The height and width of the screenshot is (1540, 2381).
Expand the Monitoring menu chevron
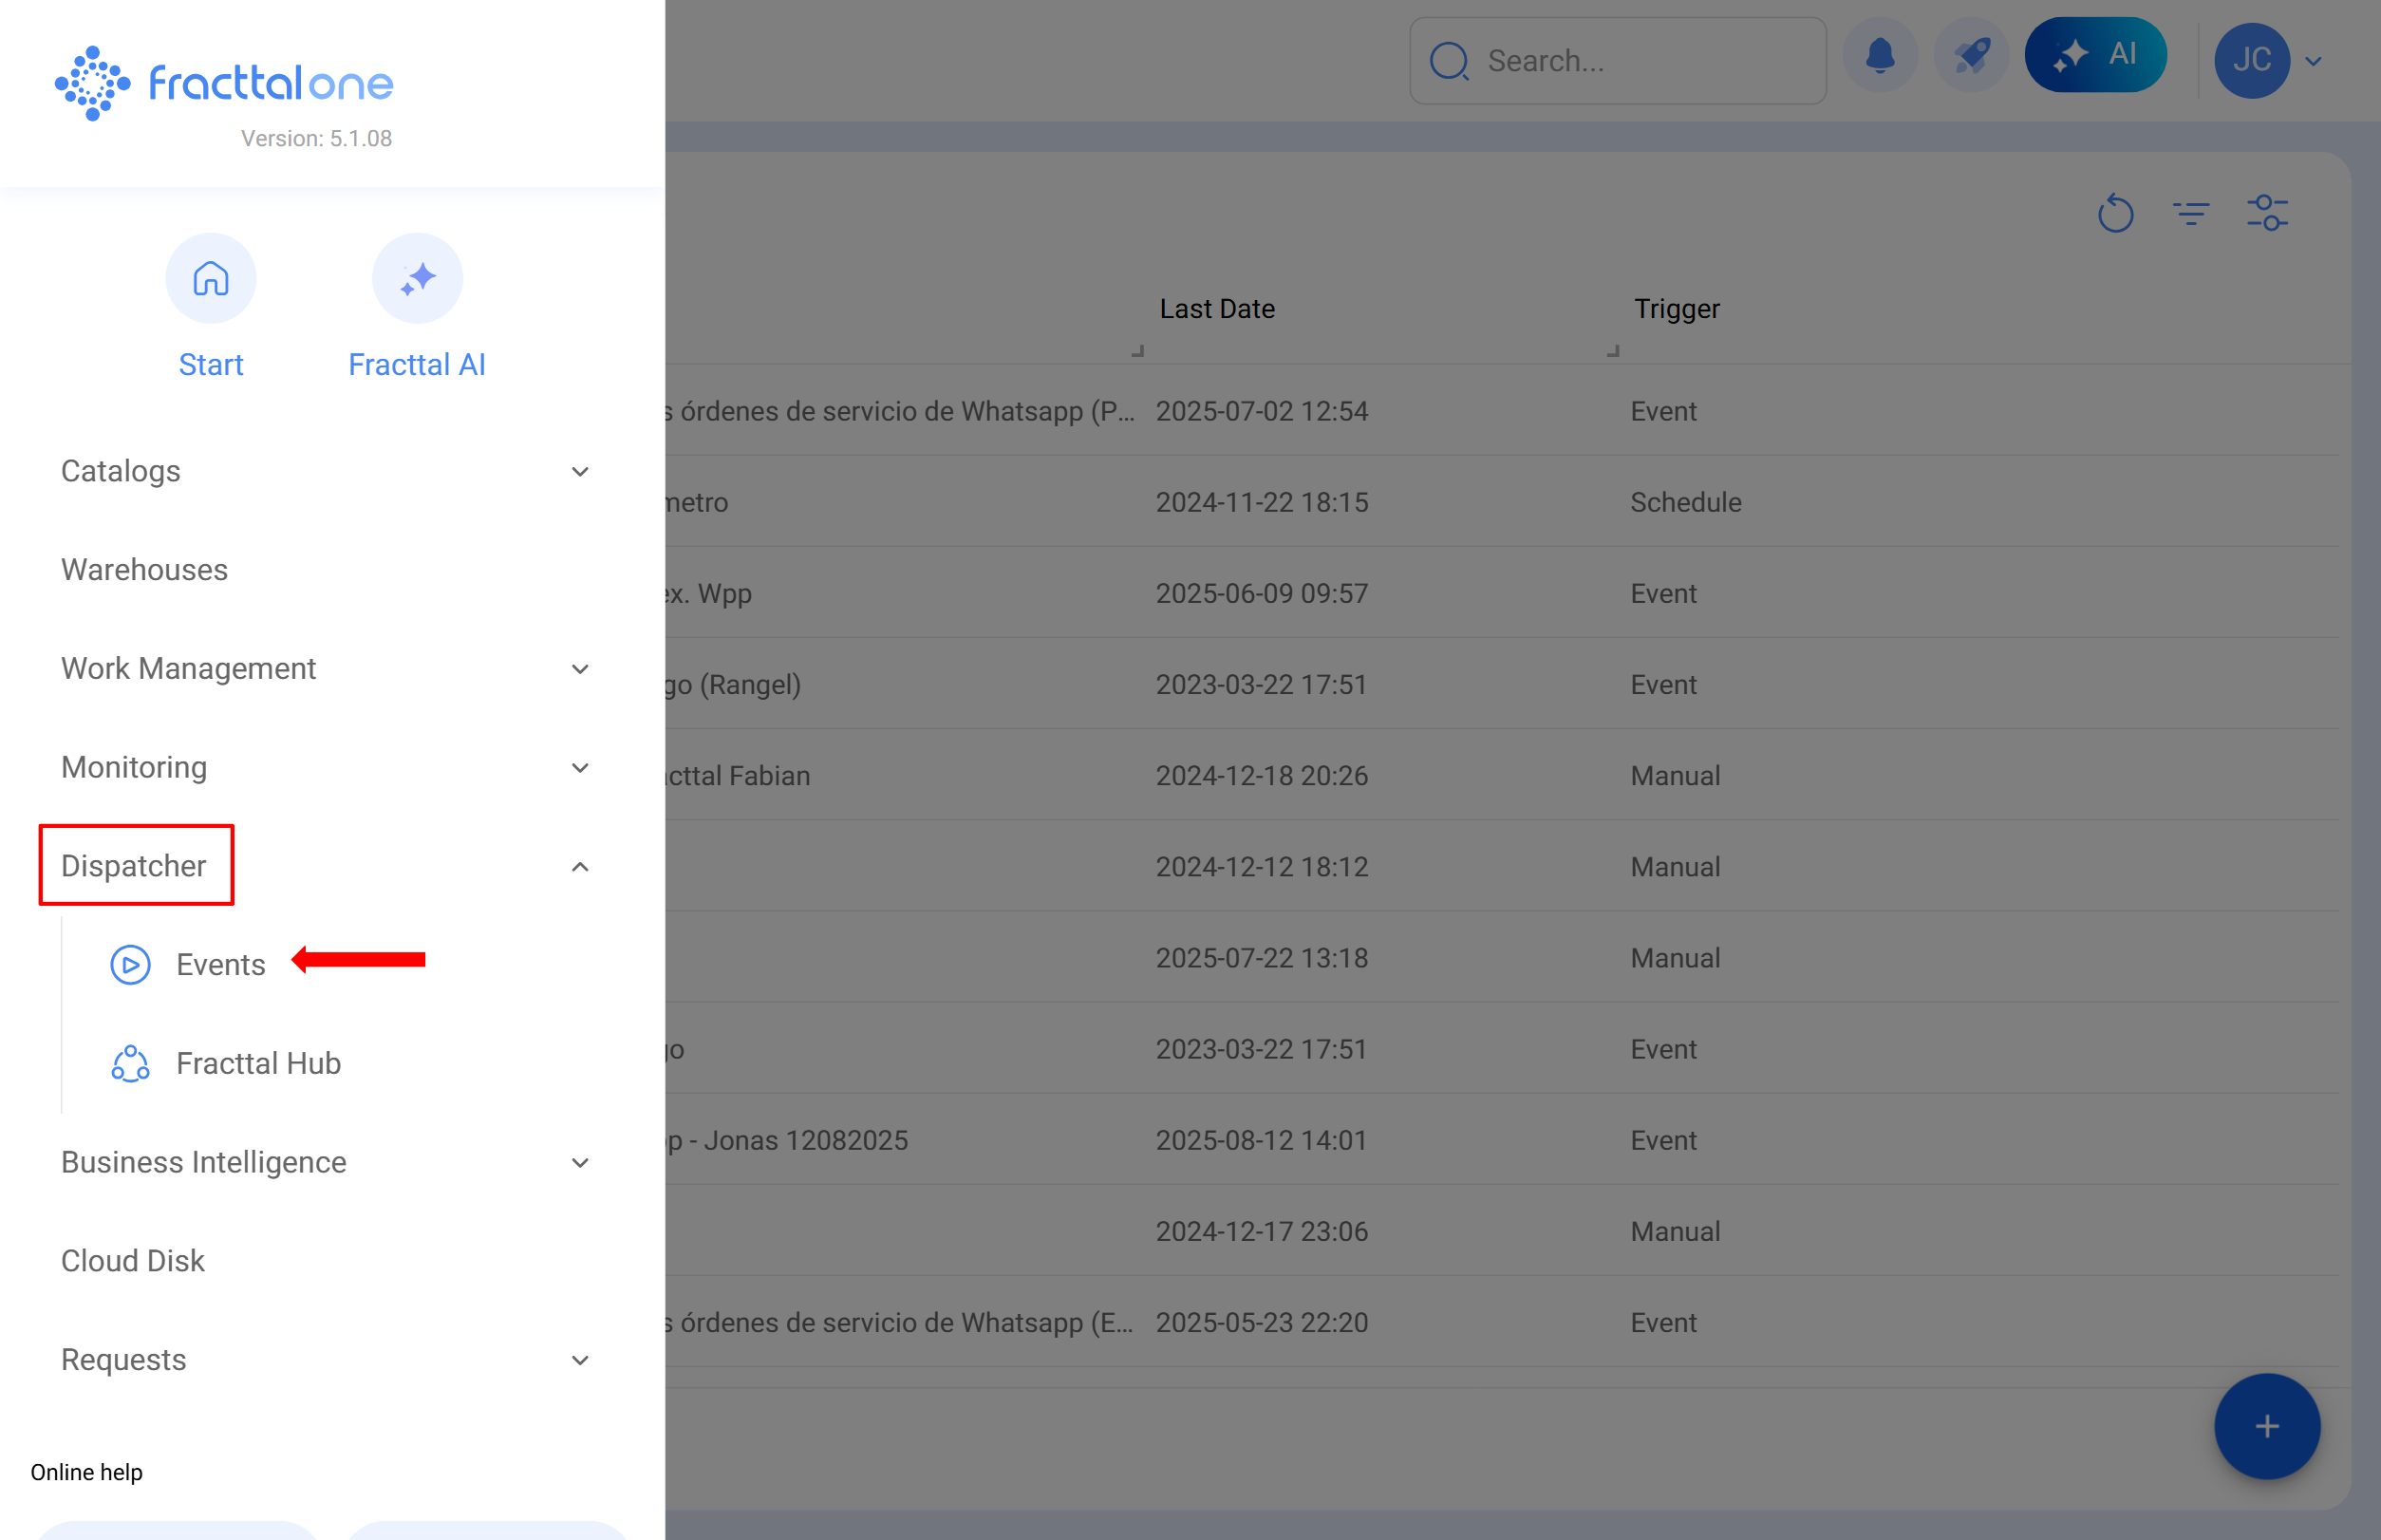580,768
